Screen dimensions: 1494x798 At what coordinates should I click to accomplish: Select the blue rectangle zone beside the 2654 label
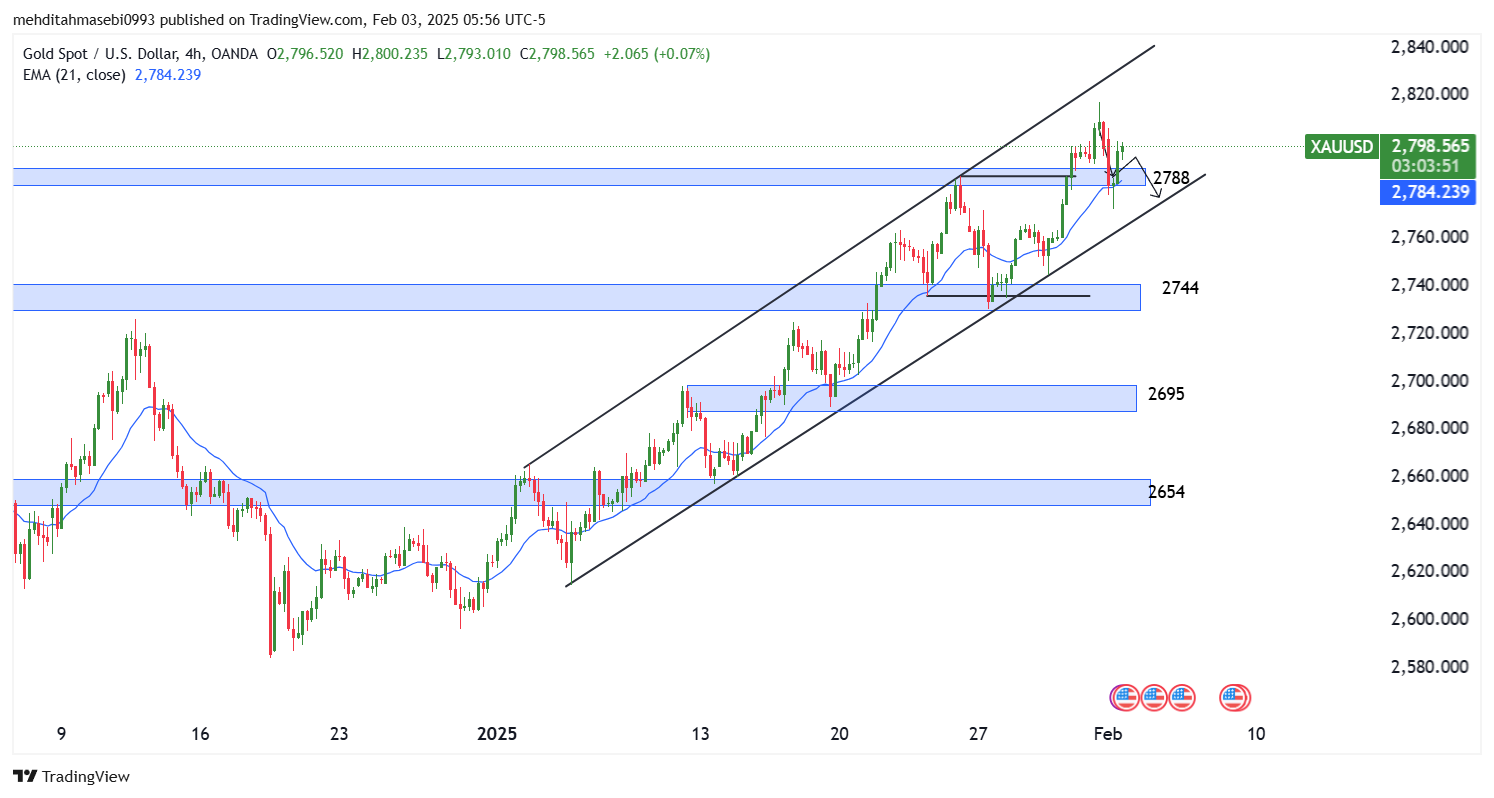[x=581, y=492]
